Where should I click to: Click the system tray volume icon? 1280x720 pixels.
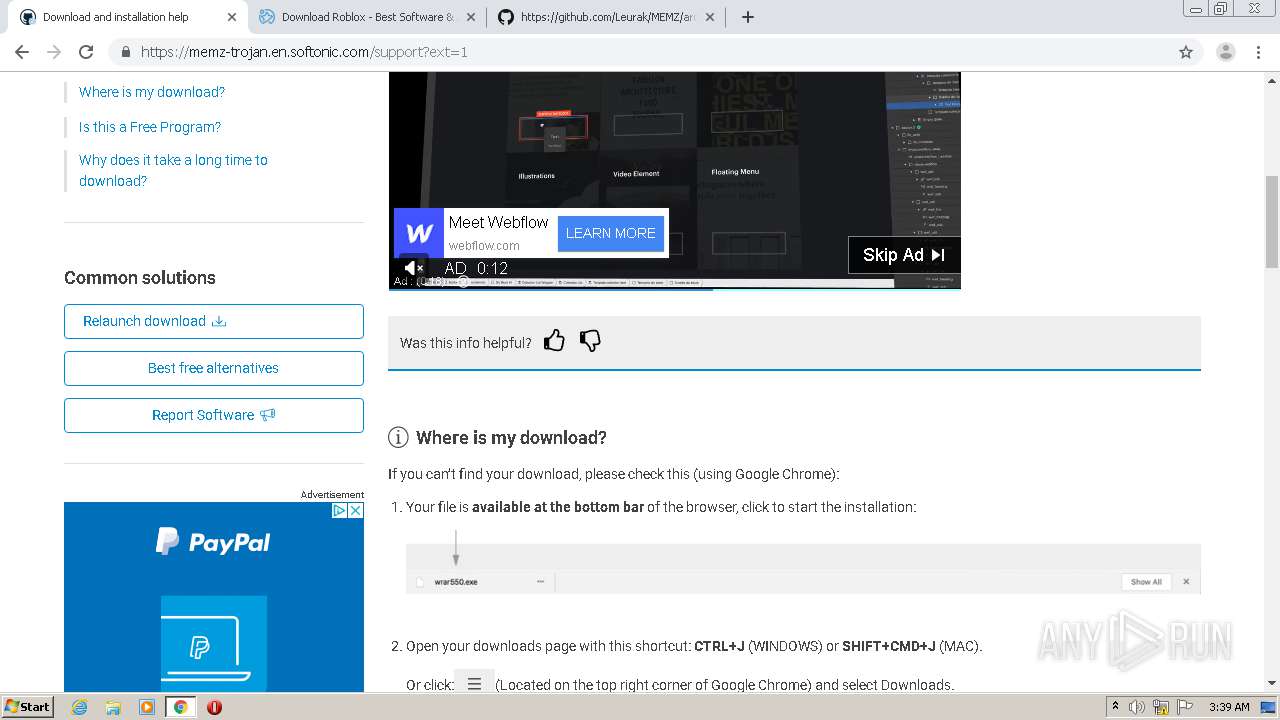[x=1137, y=707]
